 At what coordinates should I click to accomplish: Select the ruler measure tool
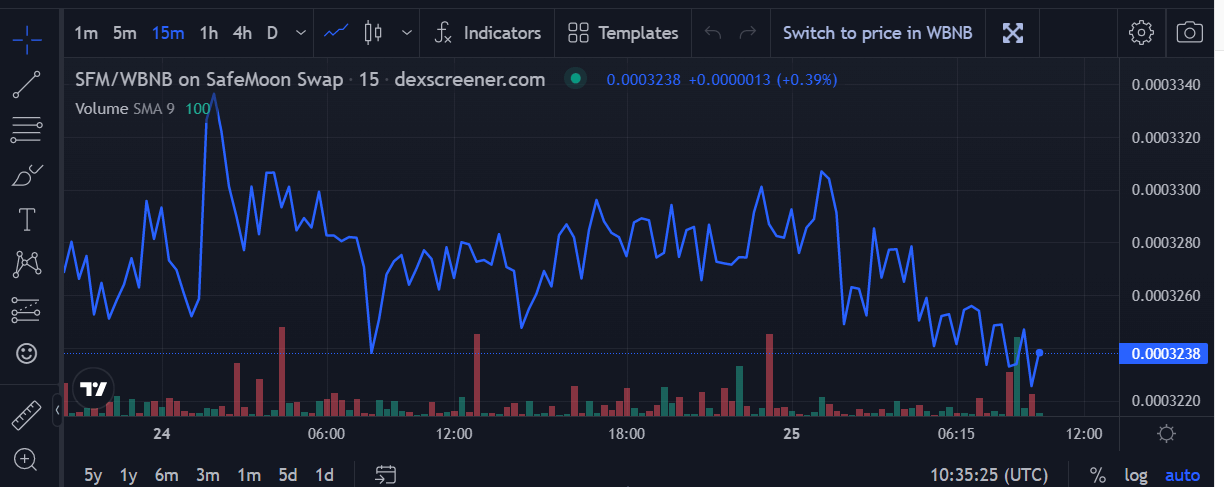tap(27, 414)
